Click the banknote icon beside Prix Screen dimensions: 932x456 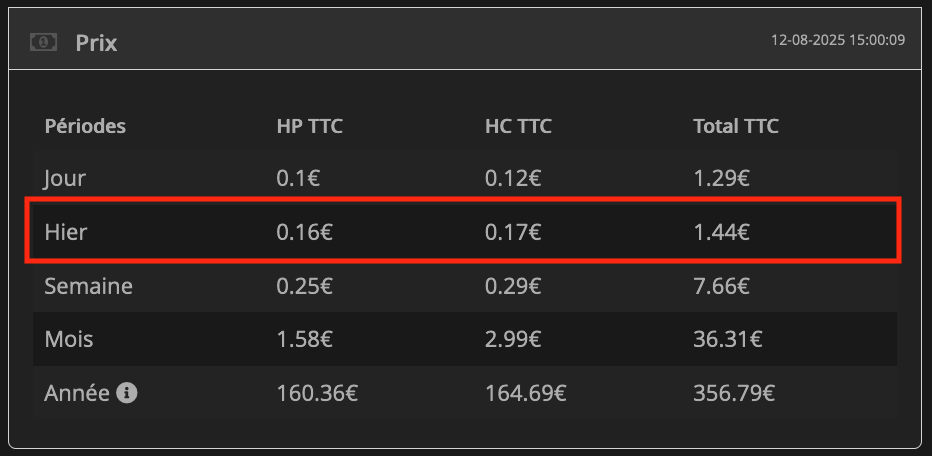(43, 42)
